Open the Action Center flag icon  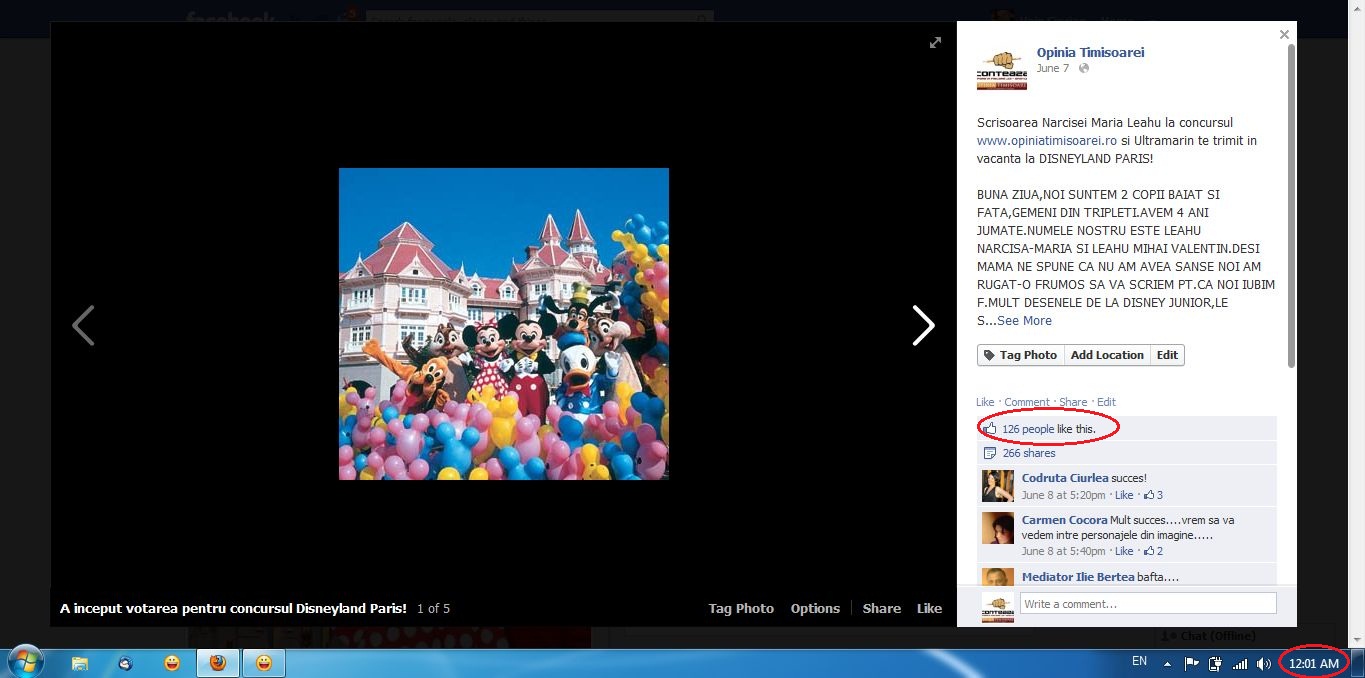click(1192, 663)
